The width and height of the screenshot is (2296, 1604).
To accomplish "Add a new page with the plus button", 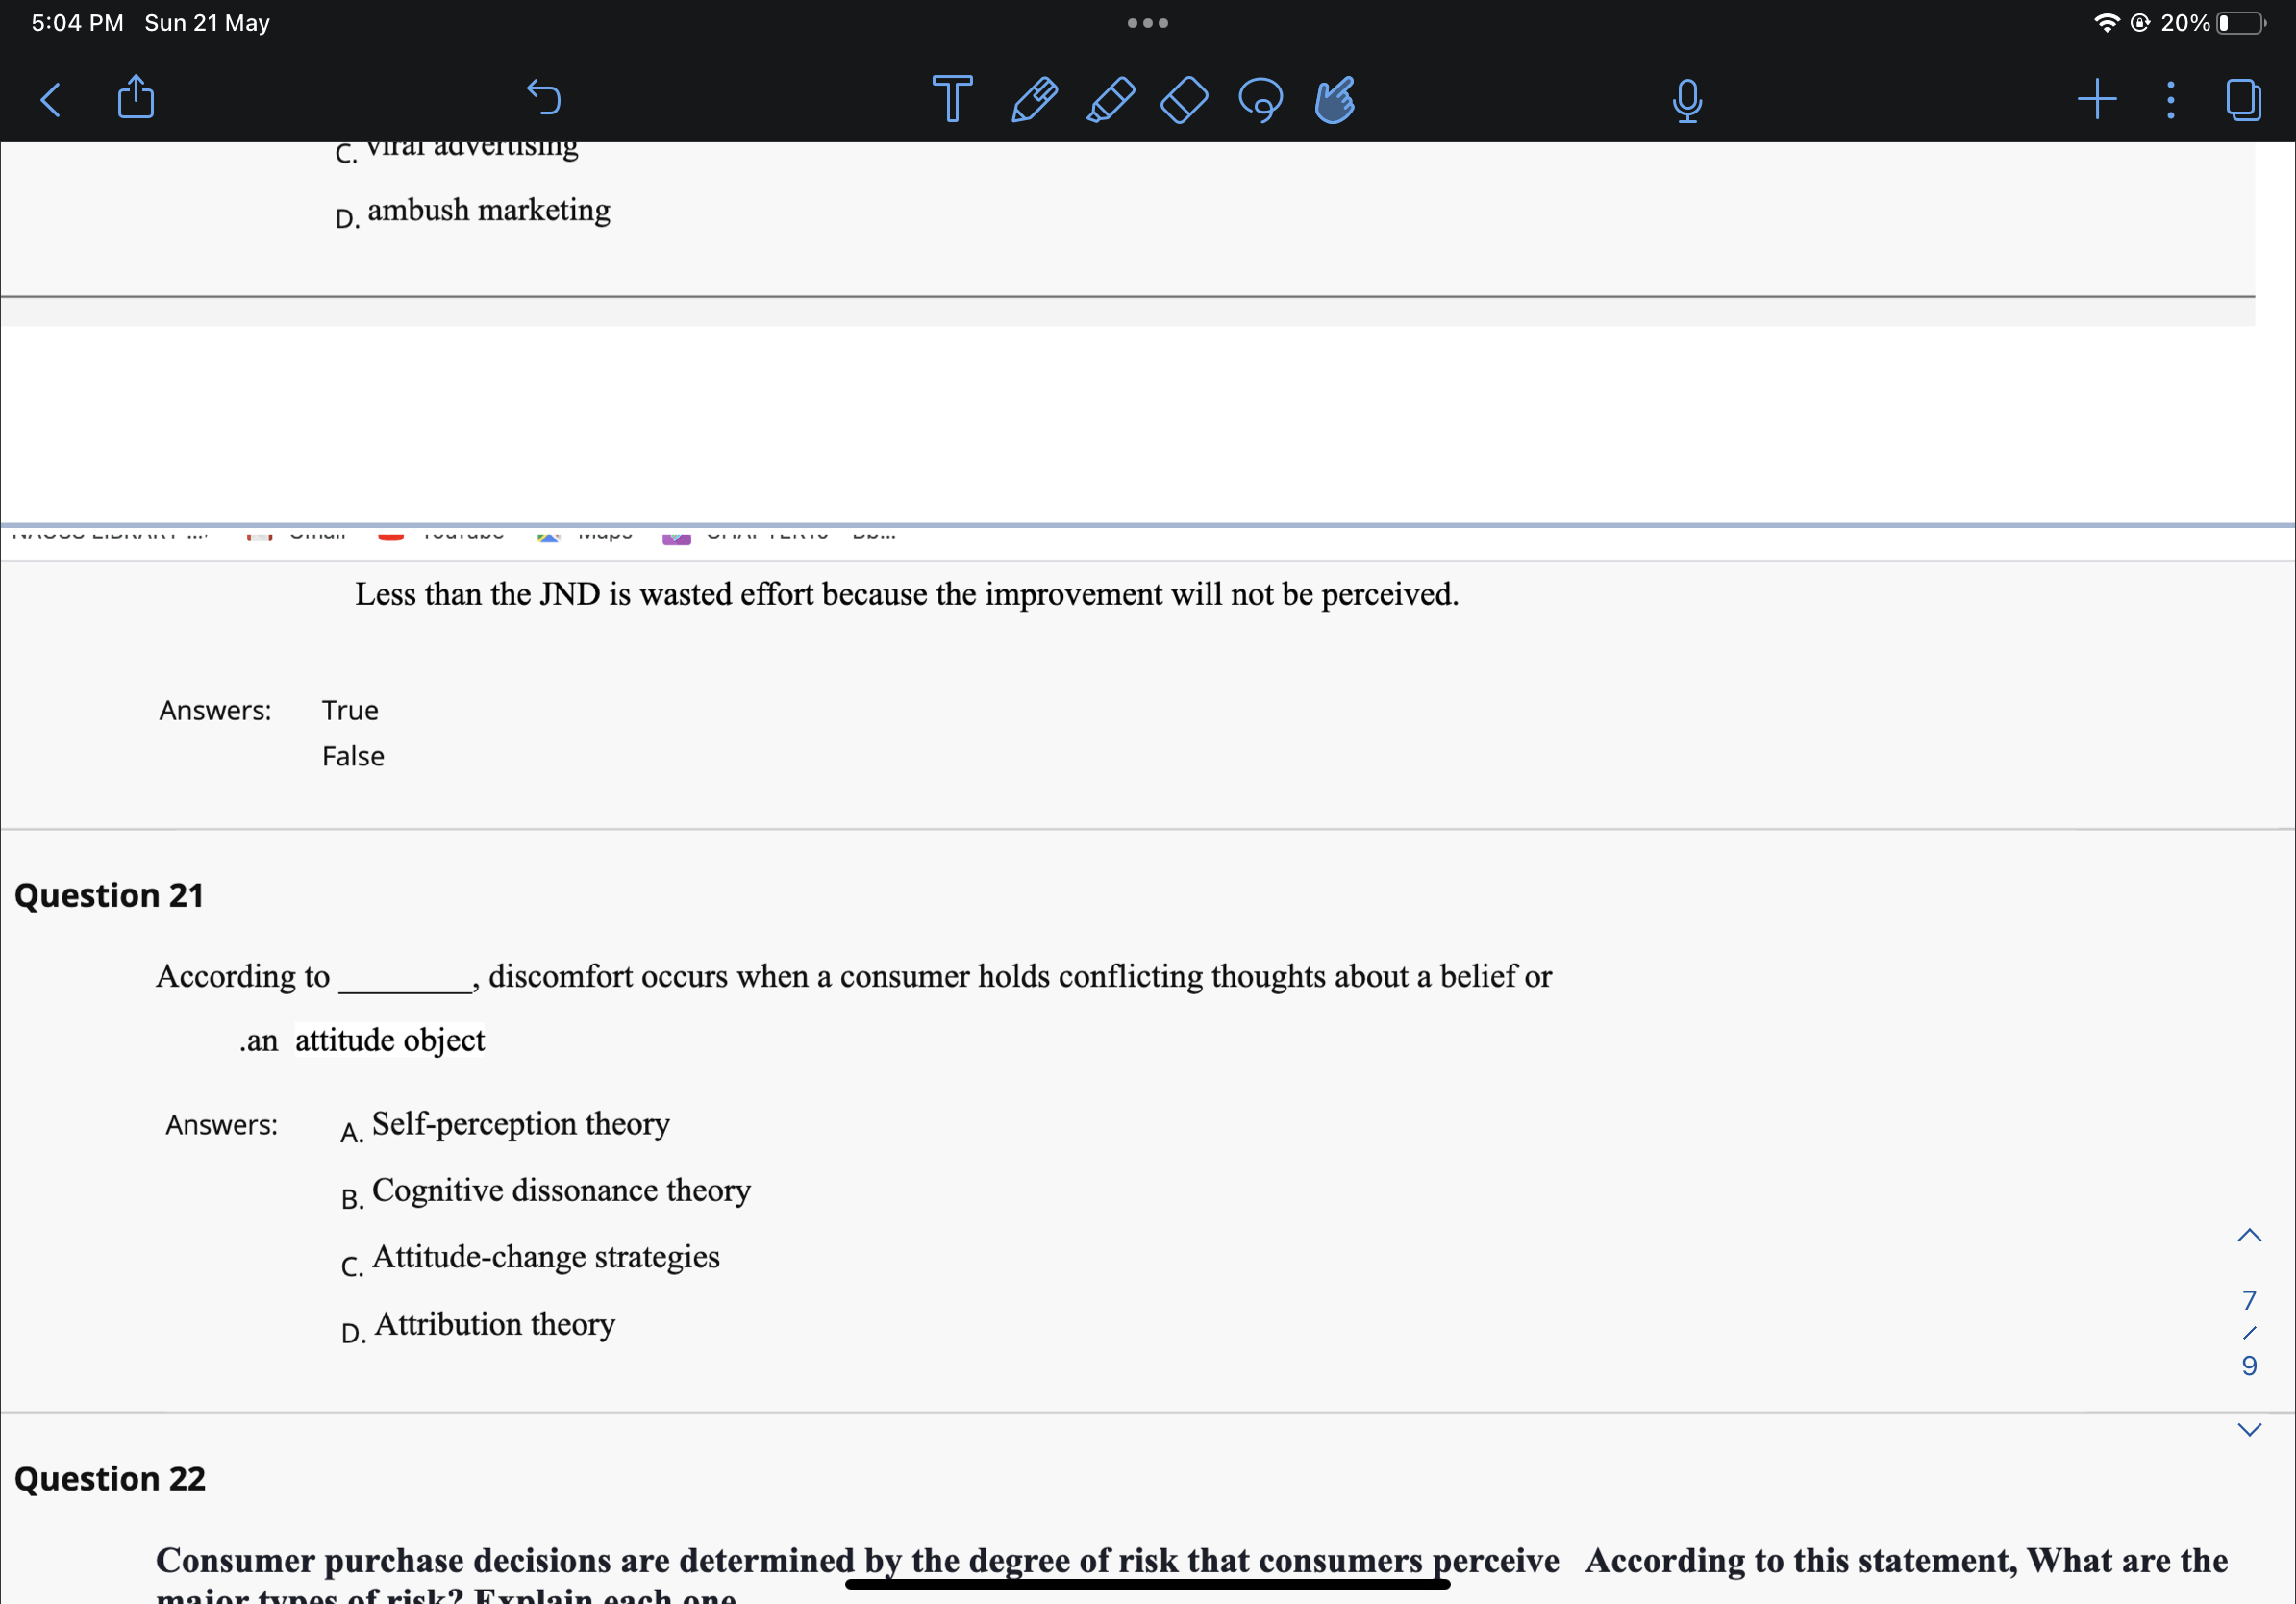I will click(2096, 98).
